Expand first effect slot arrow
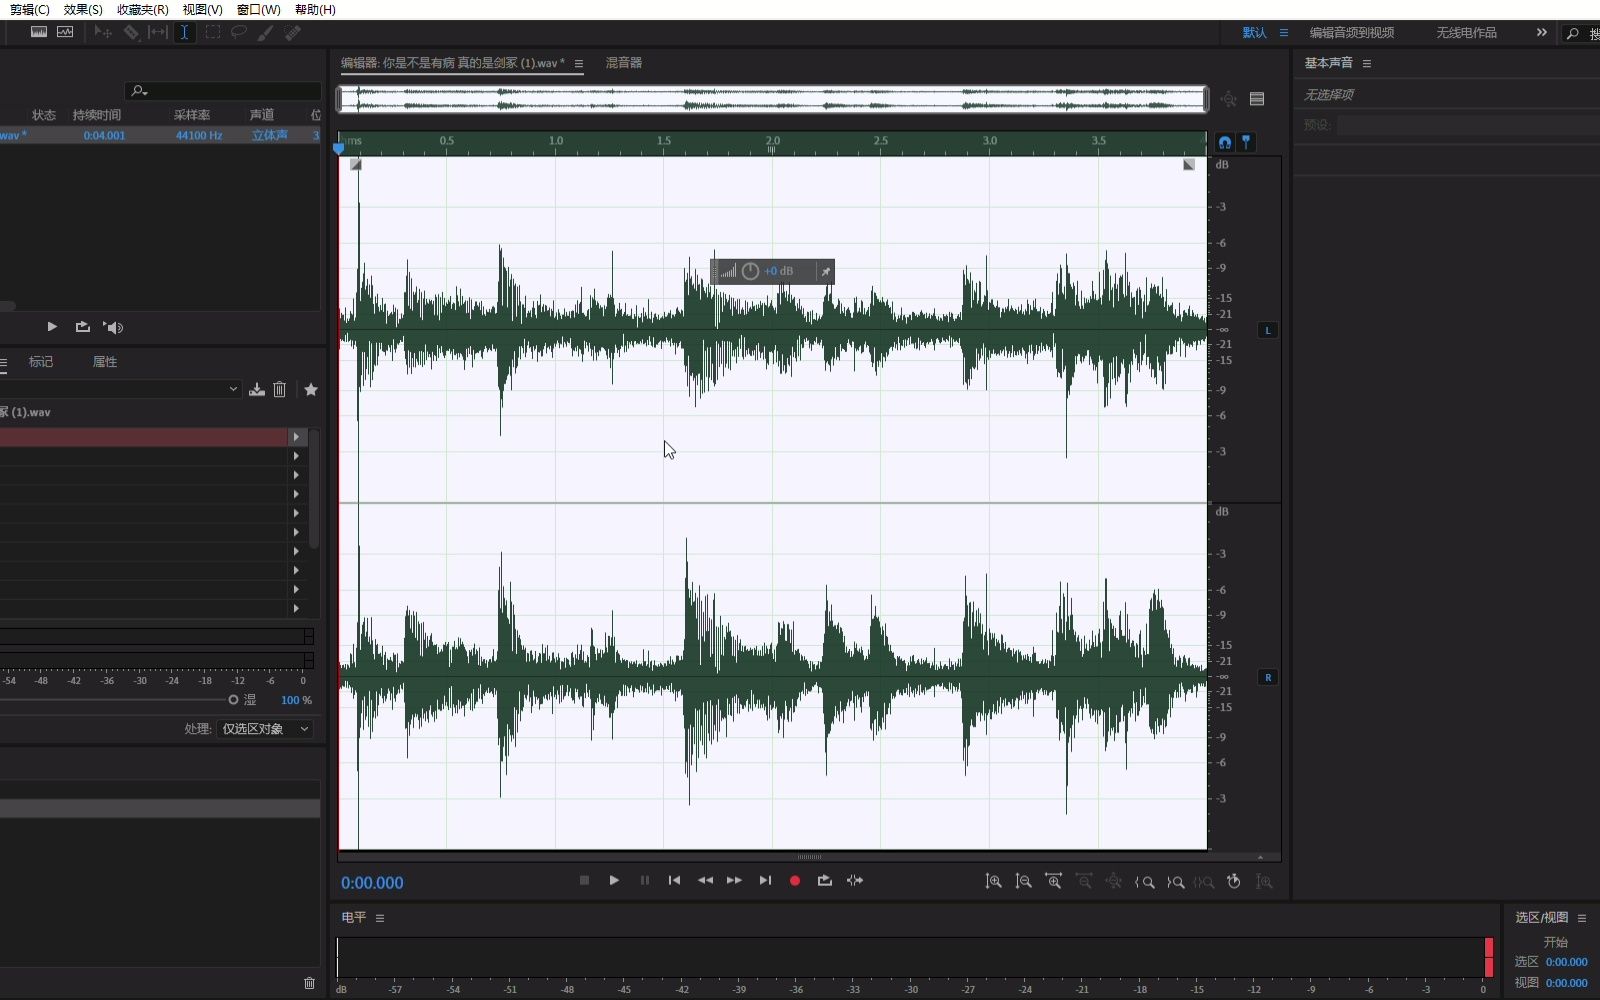The width and height of the screenshot is (1600, 1000). pyautogui.click(x=296, y=437)
